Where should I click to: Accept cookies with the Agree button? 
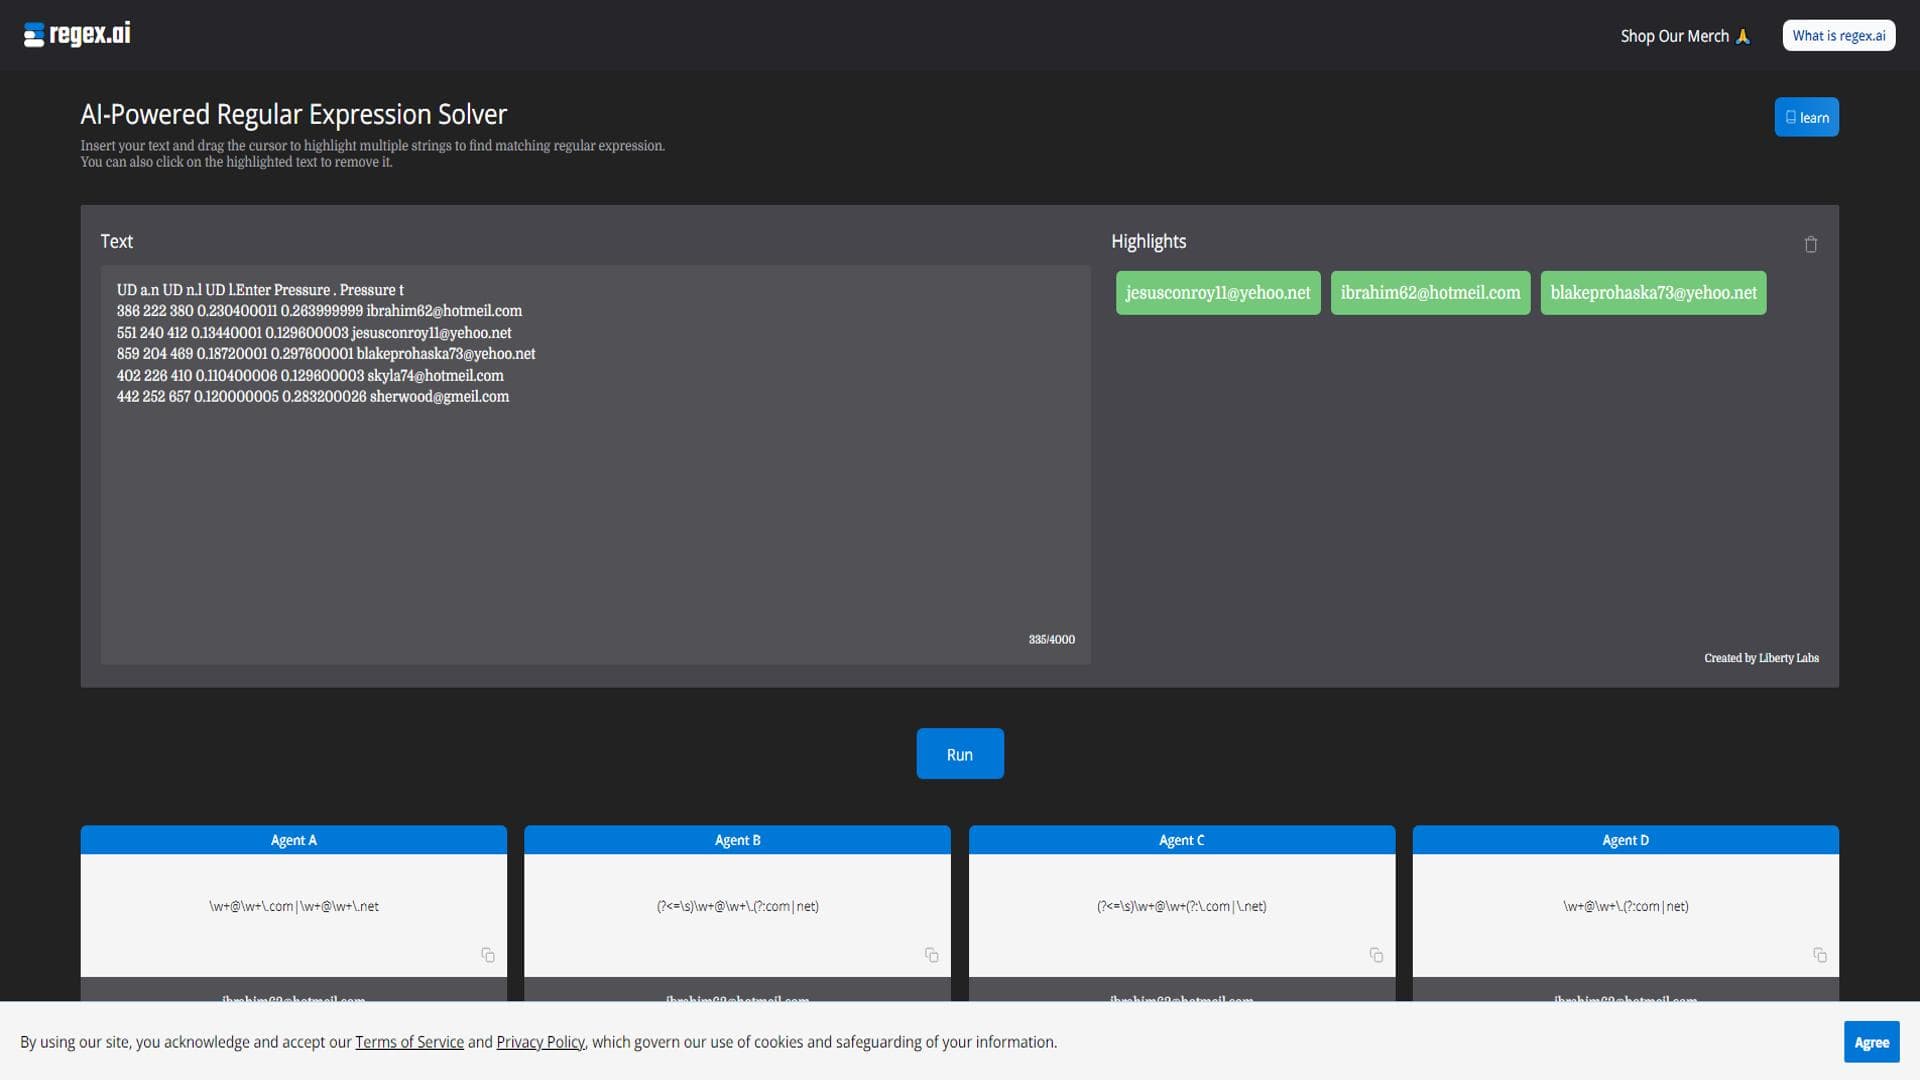(1871, 1041)
